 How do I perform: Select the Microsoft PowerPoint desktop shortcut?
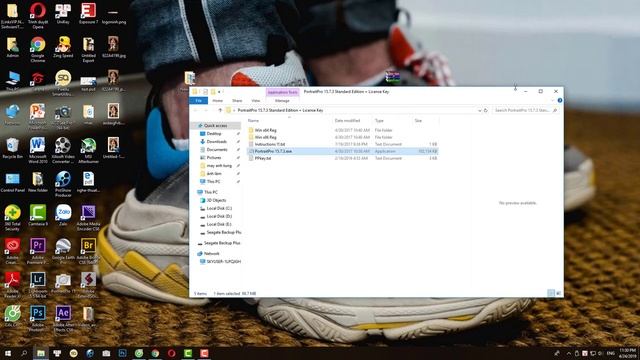[38, 117]
